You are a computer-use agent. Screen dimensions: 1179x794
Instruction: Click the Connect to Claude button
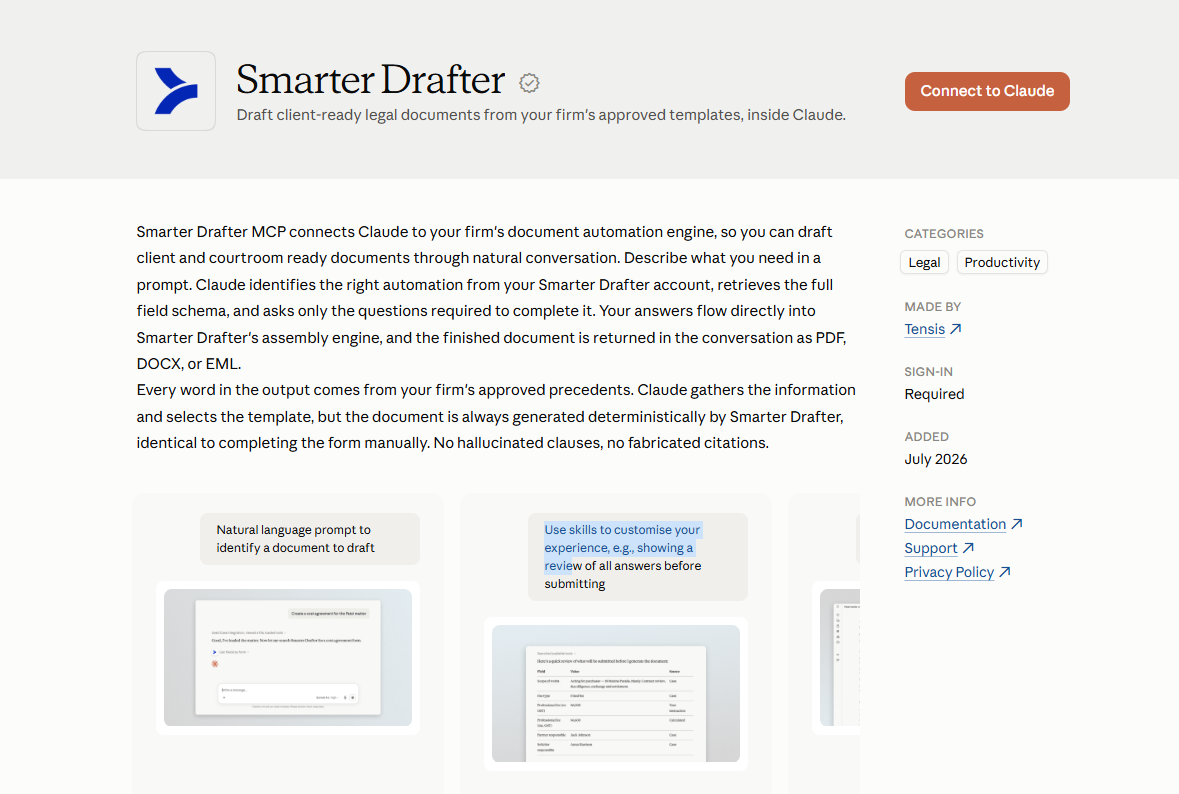[987, 91]
